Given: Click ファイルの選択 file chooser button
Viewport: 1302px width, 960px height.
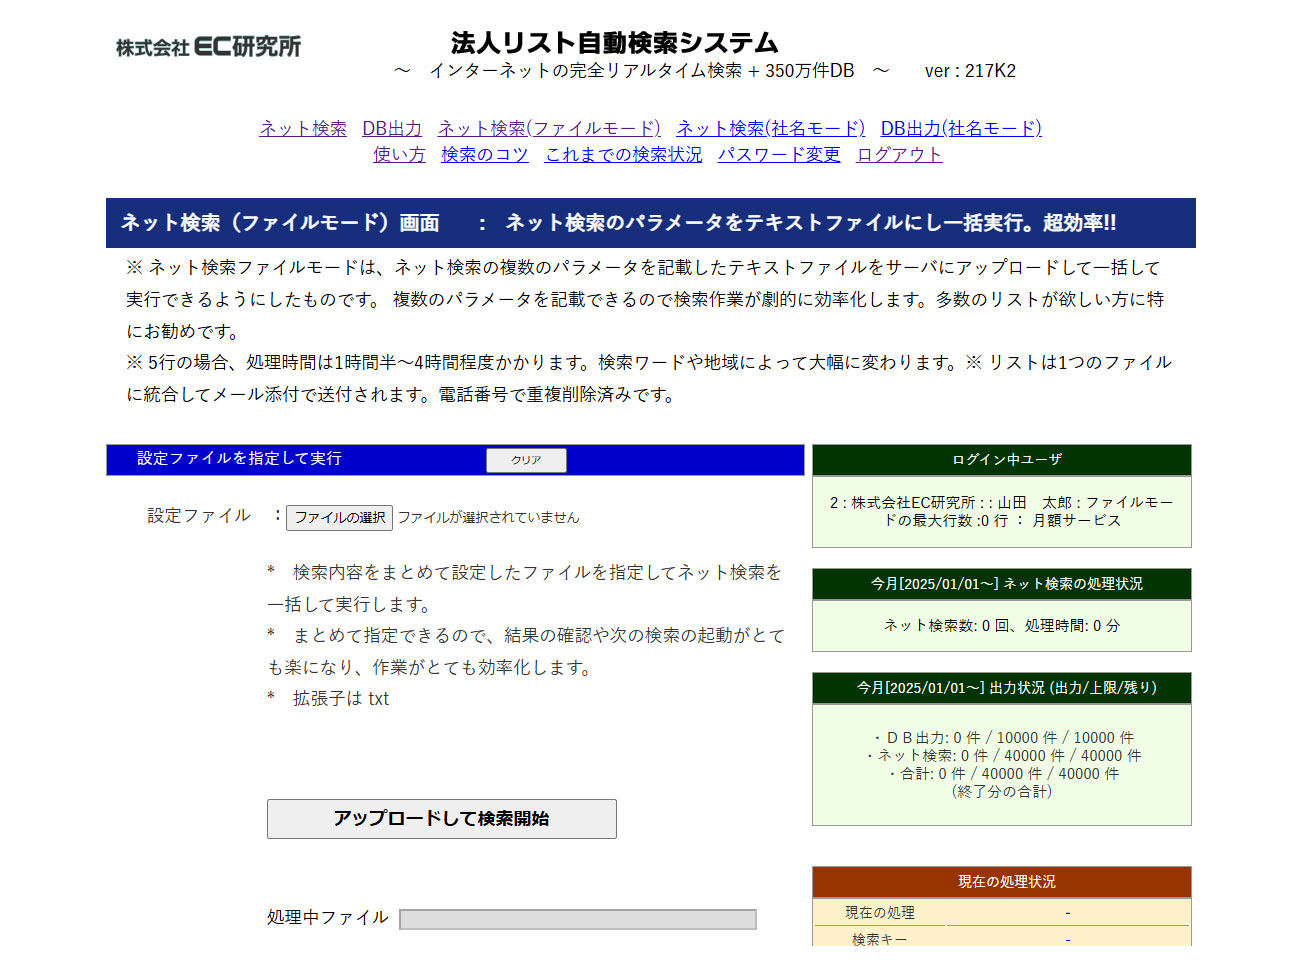Looking at the screenshot, I should pyautogui.click(x=339, y=517).
